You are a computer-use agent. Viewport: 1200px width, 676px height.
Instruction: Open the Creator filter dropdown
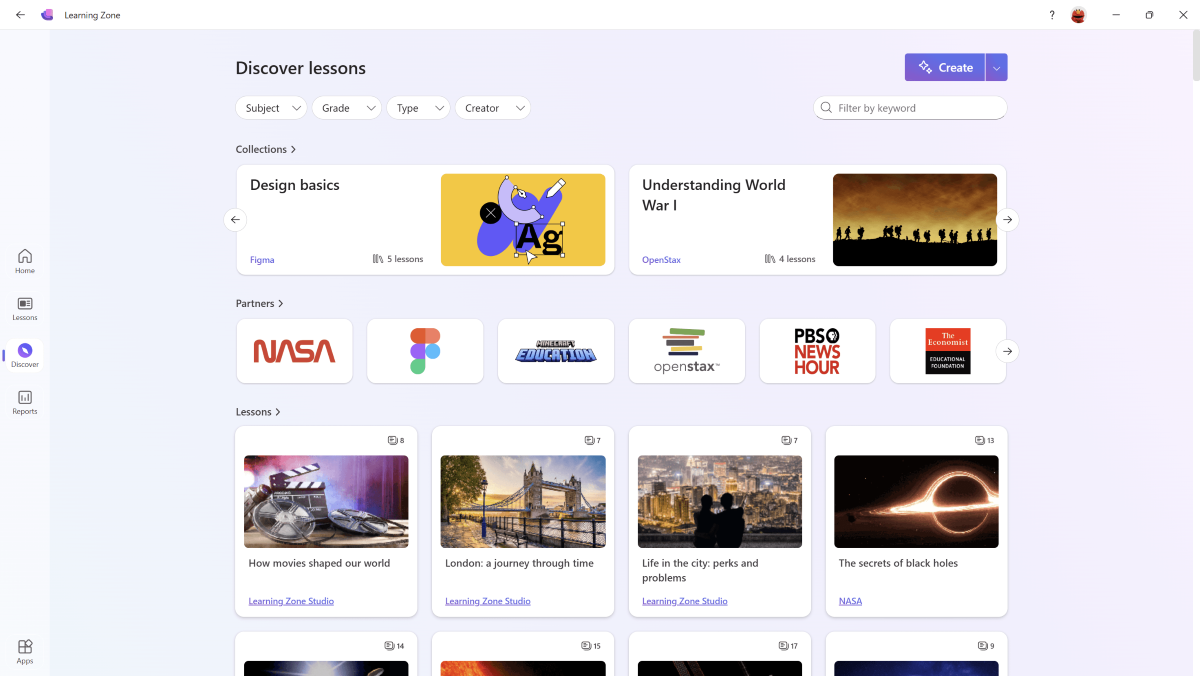492,108
